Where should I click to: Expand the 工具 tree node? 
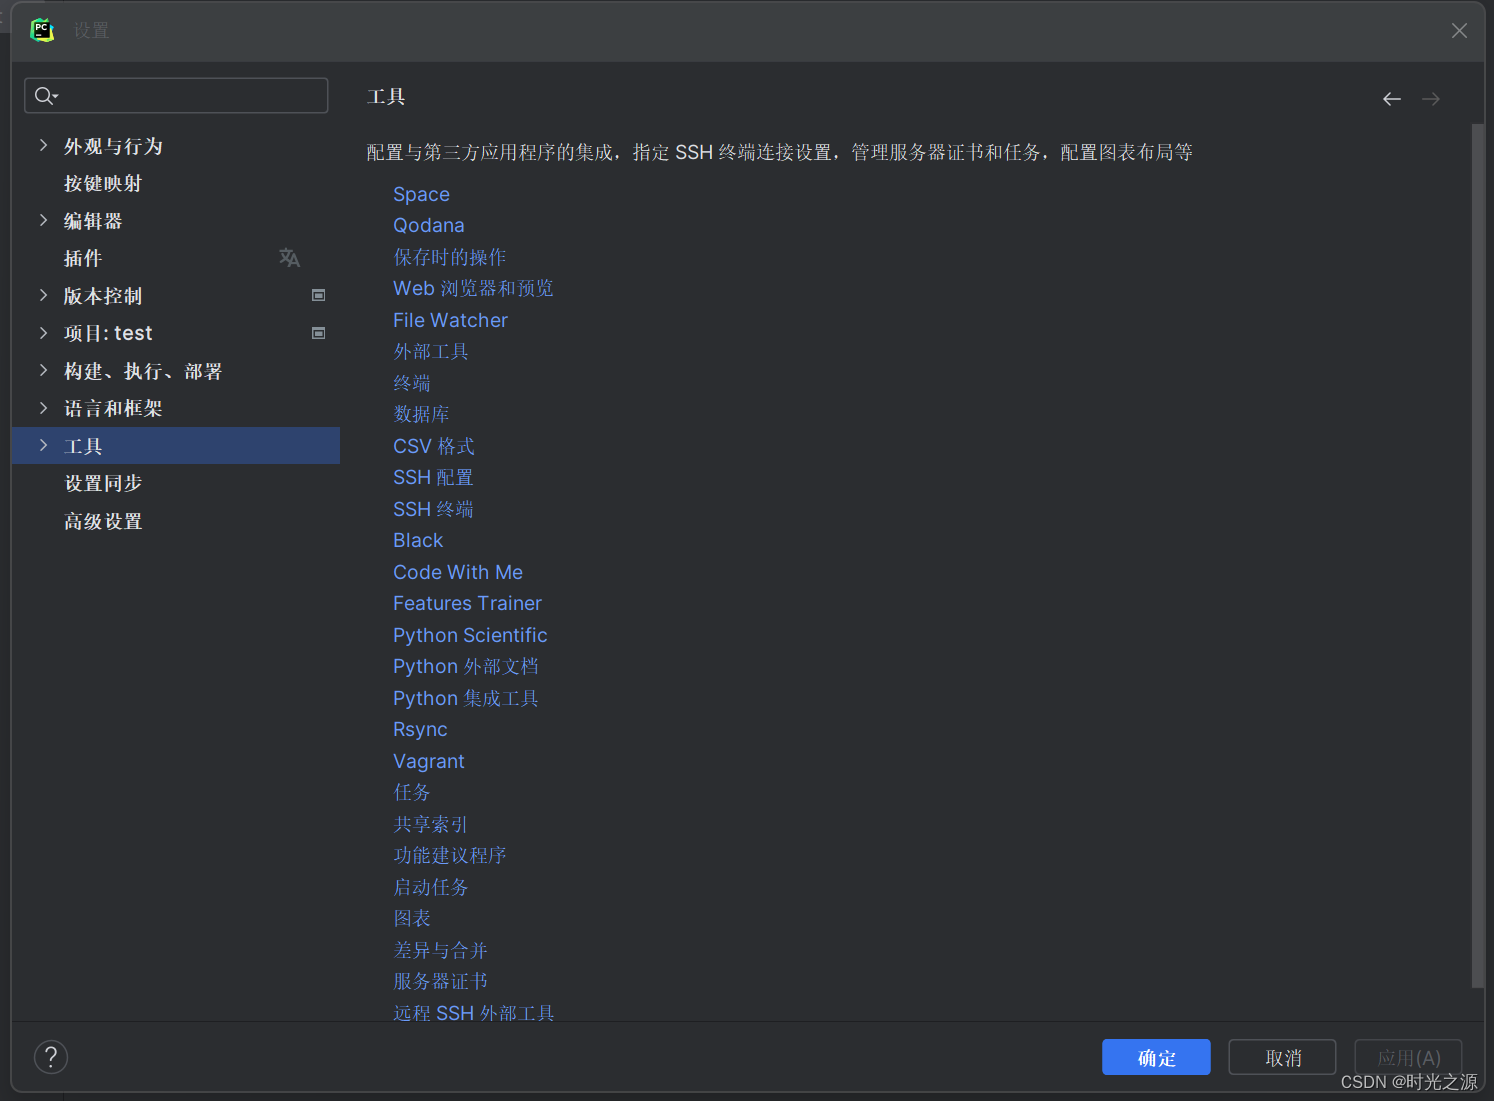click(43, 445)
